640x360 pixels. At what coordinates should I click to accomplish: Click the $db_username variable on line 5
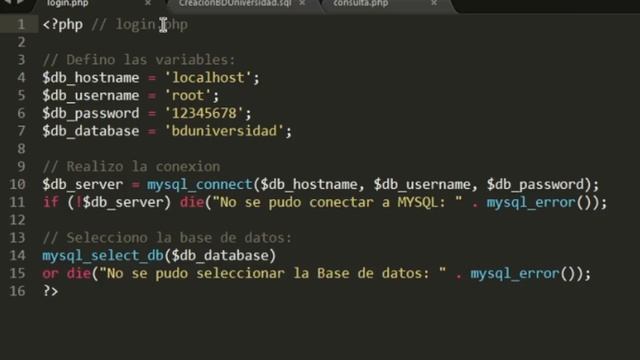tap(91, 96)
